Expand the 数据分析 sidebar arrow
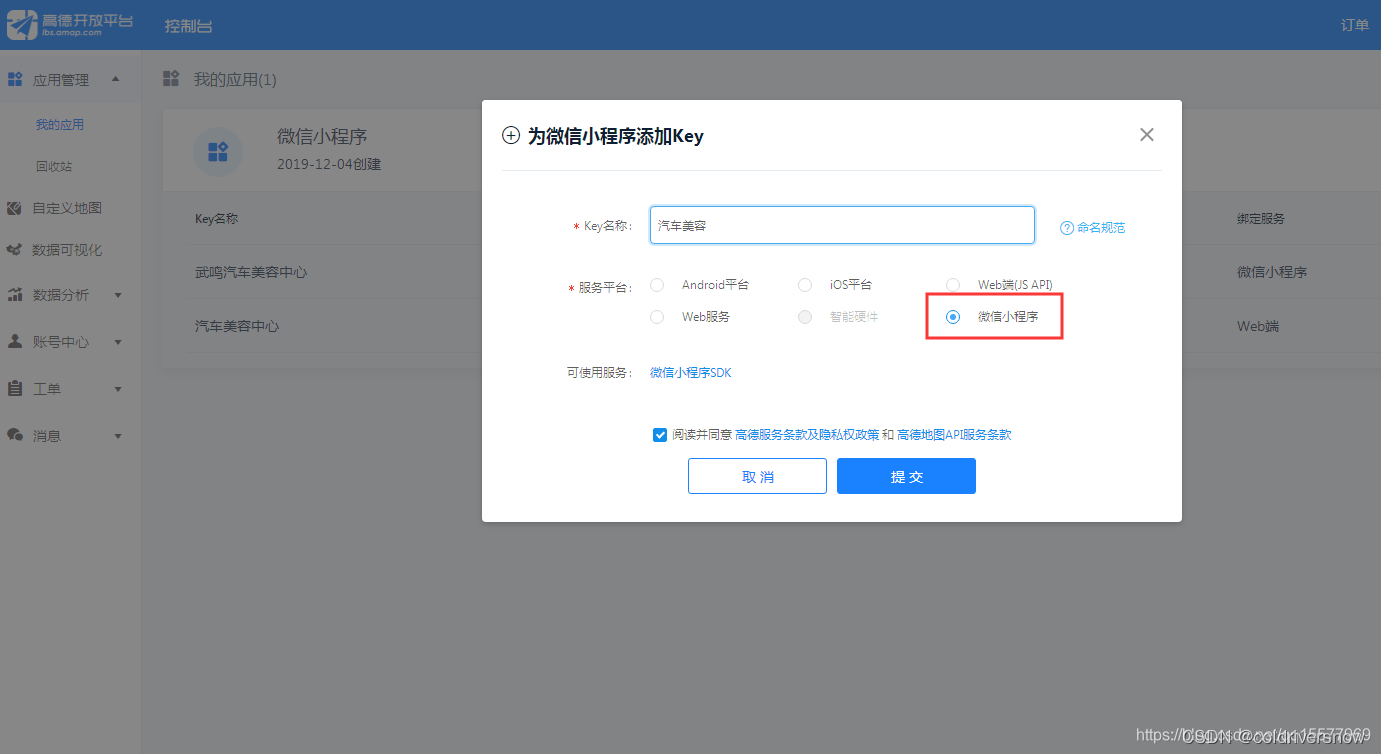The height and width of the screenshot is (754, 1381). (x=118, y=295)
